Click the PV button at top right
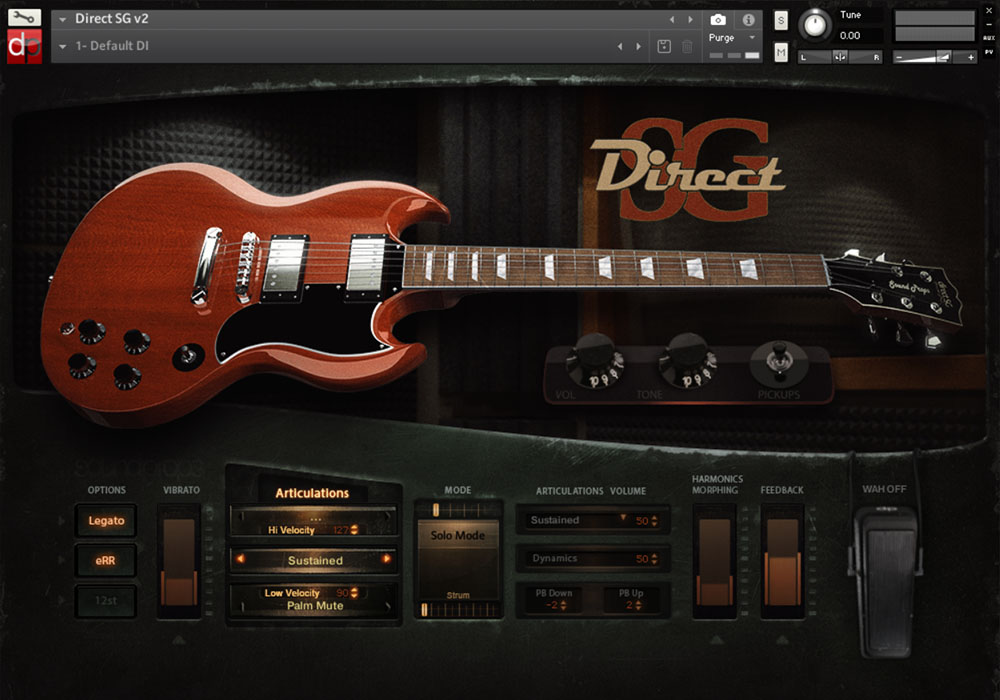Viewport: 1000px width, 700px height. point(989,52)
